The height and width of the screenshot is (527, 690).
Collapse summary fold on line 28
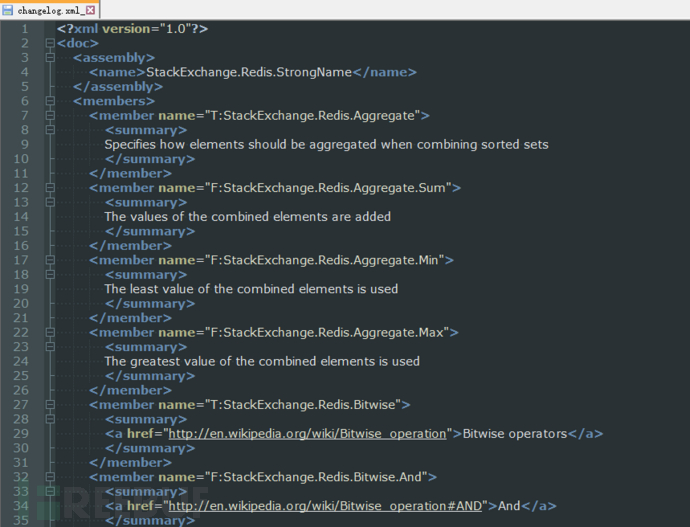[50, 419]
